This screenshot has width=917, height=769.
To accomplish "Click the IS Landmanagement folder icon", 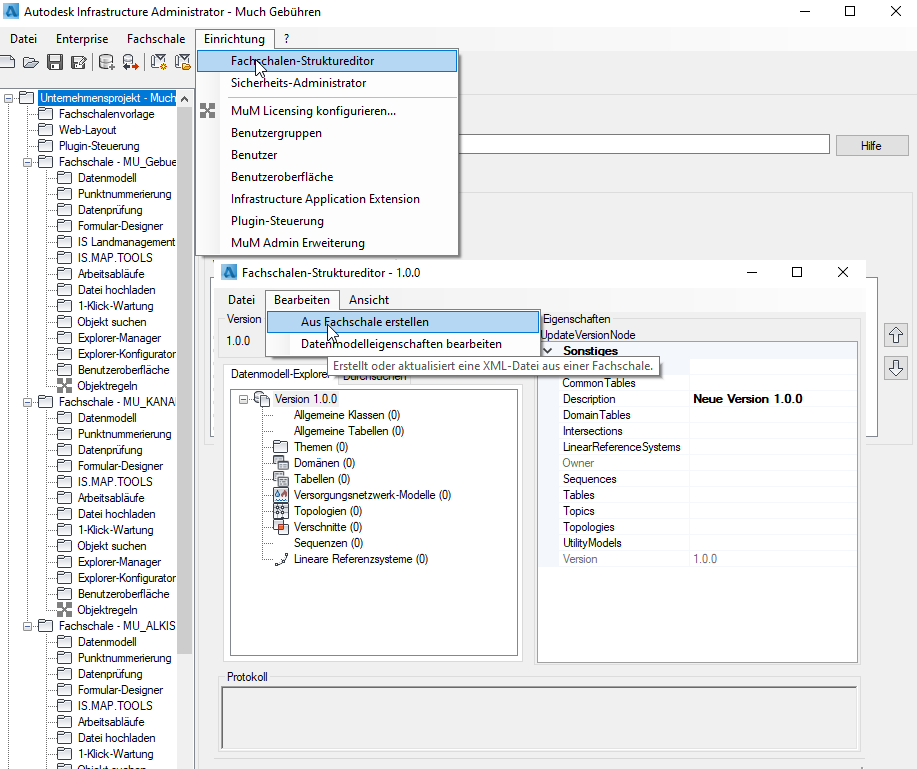I will [64, 242].
